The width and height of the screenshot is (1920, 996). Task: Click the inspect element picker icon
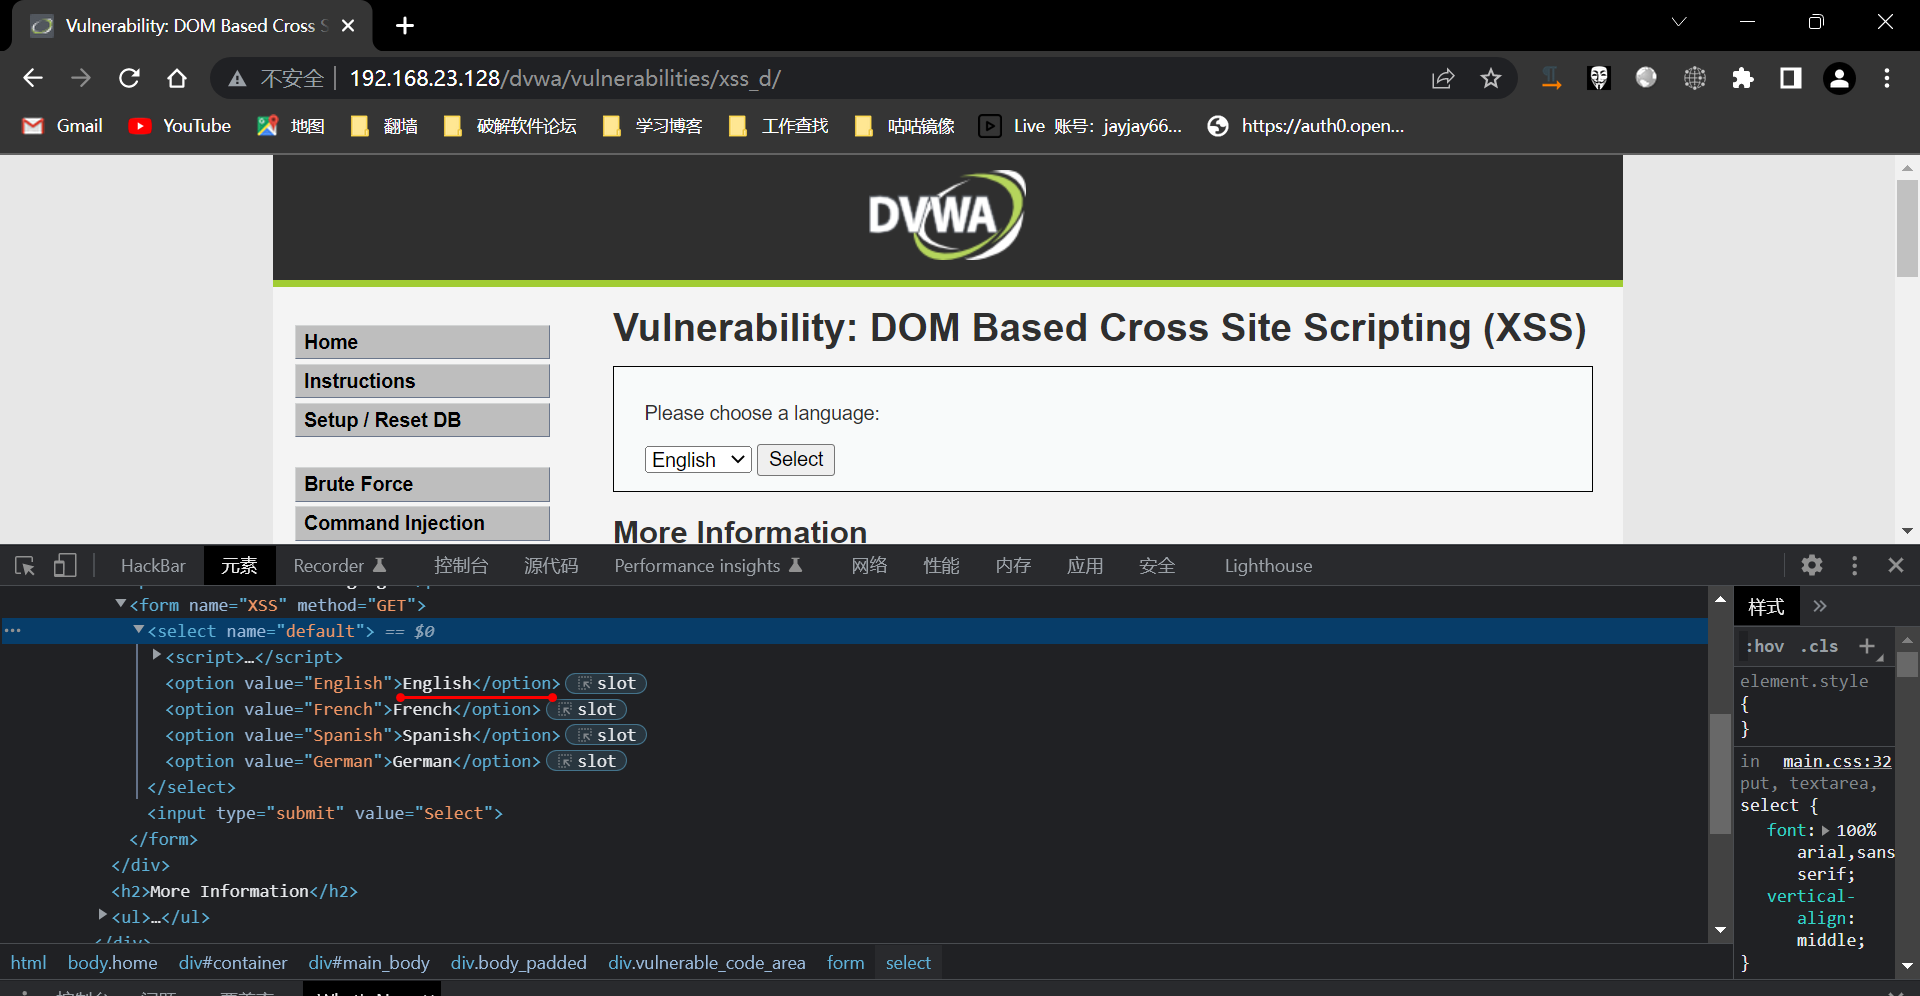point(25,566)
